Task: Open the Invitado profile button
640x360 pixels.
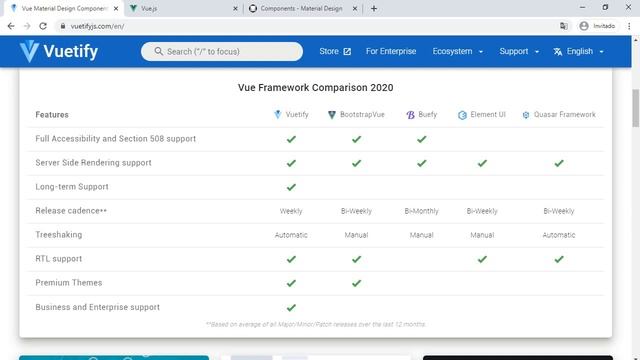Action: coord(597,26)
